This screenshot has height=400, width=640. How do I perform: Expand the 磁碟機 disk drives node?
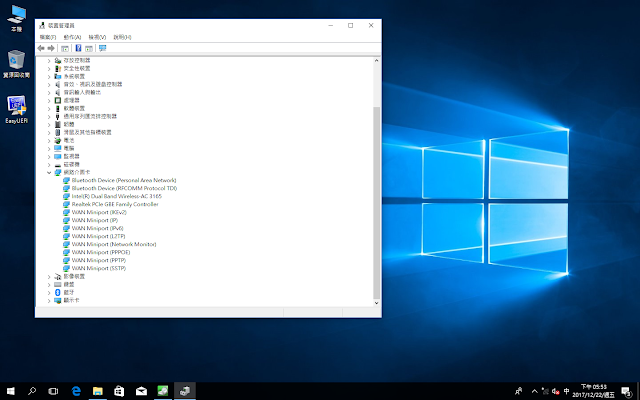coord(49,164)
